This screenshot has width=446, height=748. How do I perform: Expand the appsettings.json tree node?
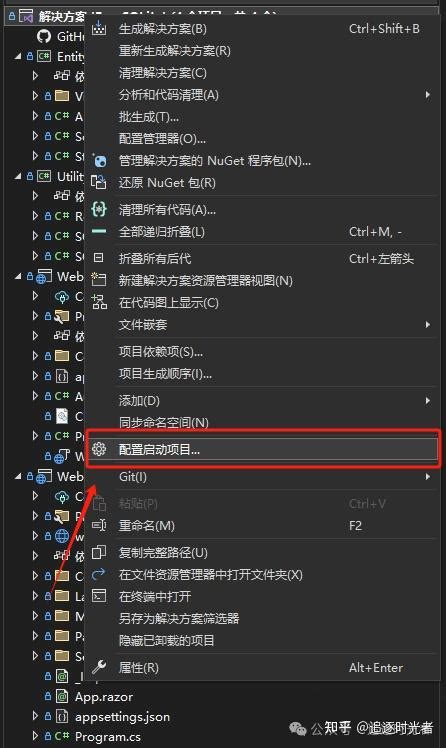pos(35,716)
